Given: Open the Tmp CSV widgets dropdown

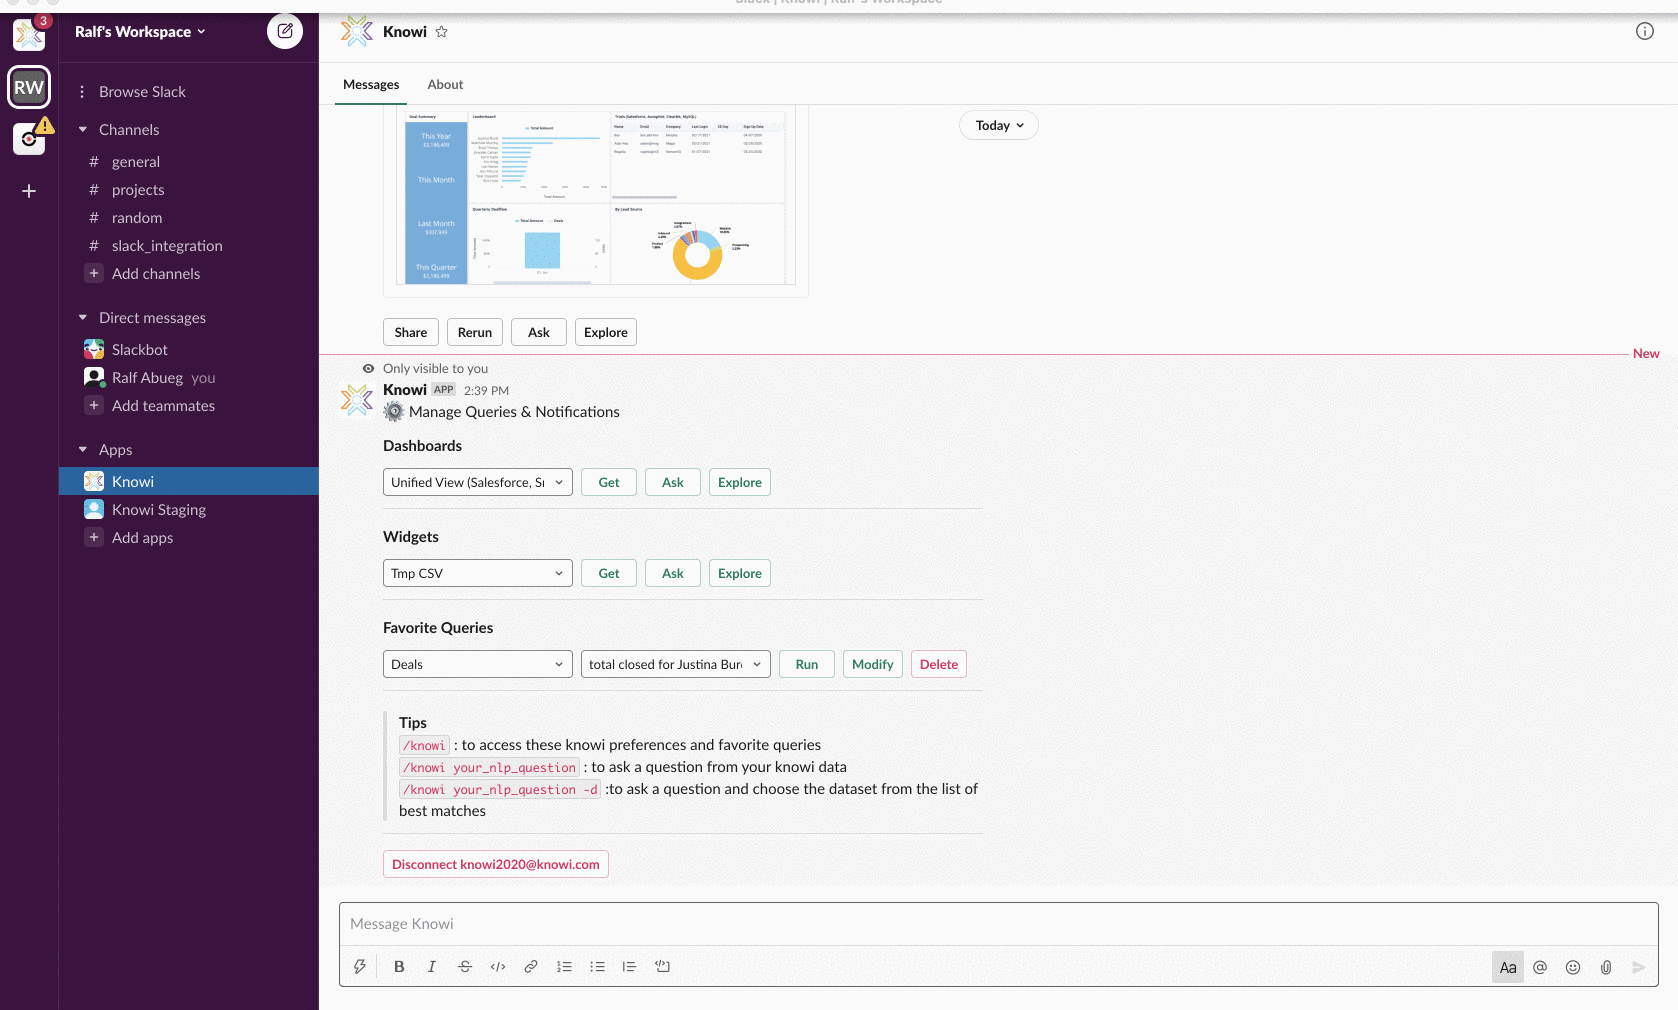Looking at the screenshot, I should [477, 573].
